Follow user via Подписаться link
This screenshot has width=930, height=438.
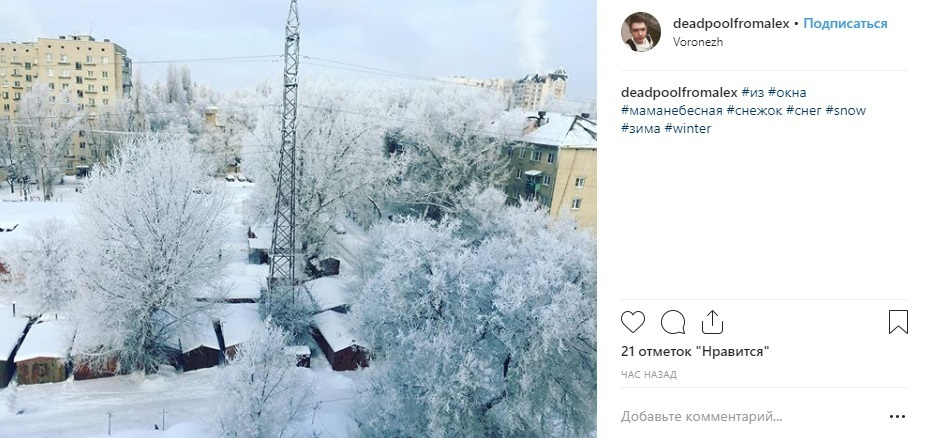click(x=845, y=24)
